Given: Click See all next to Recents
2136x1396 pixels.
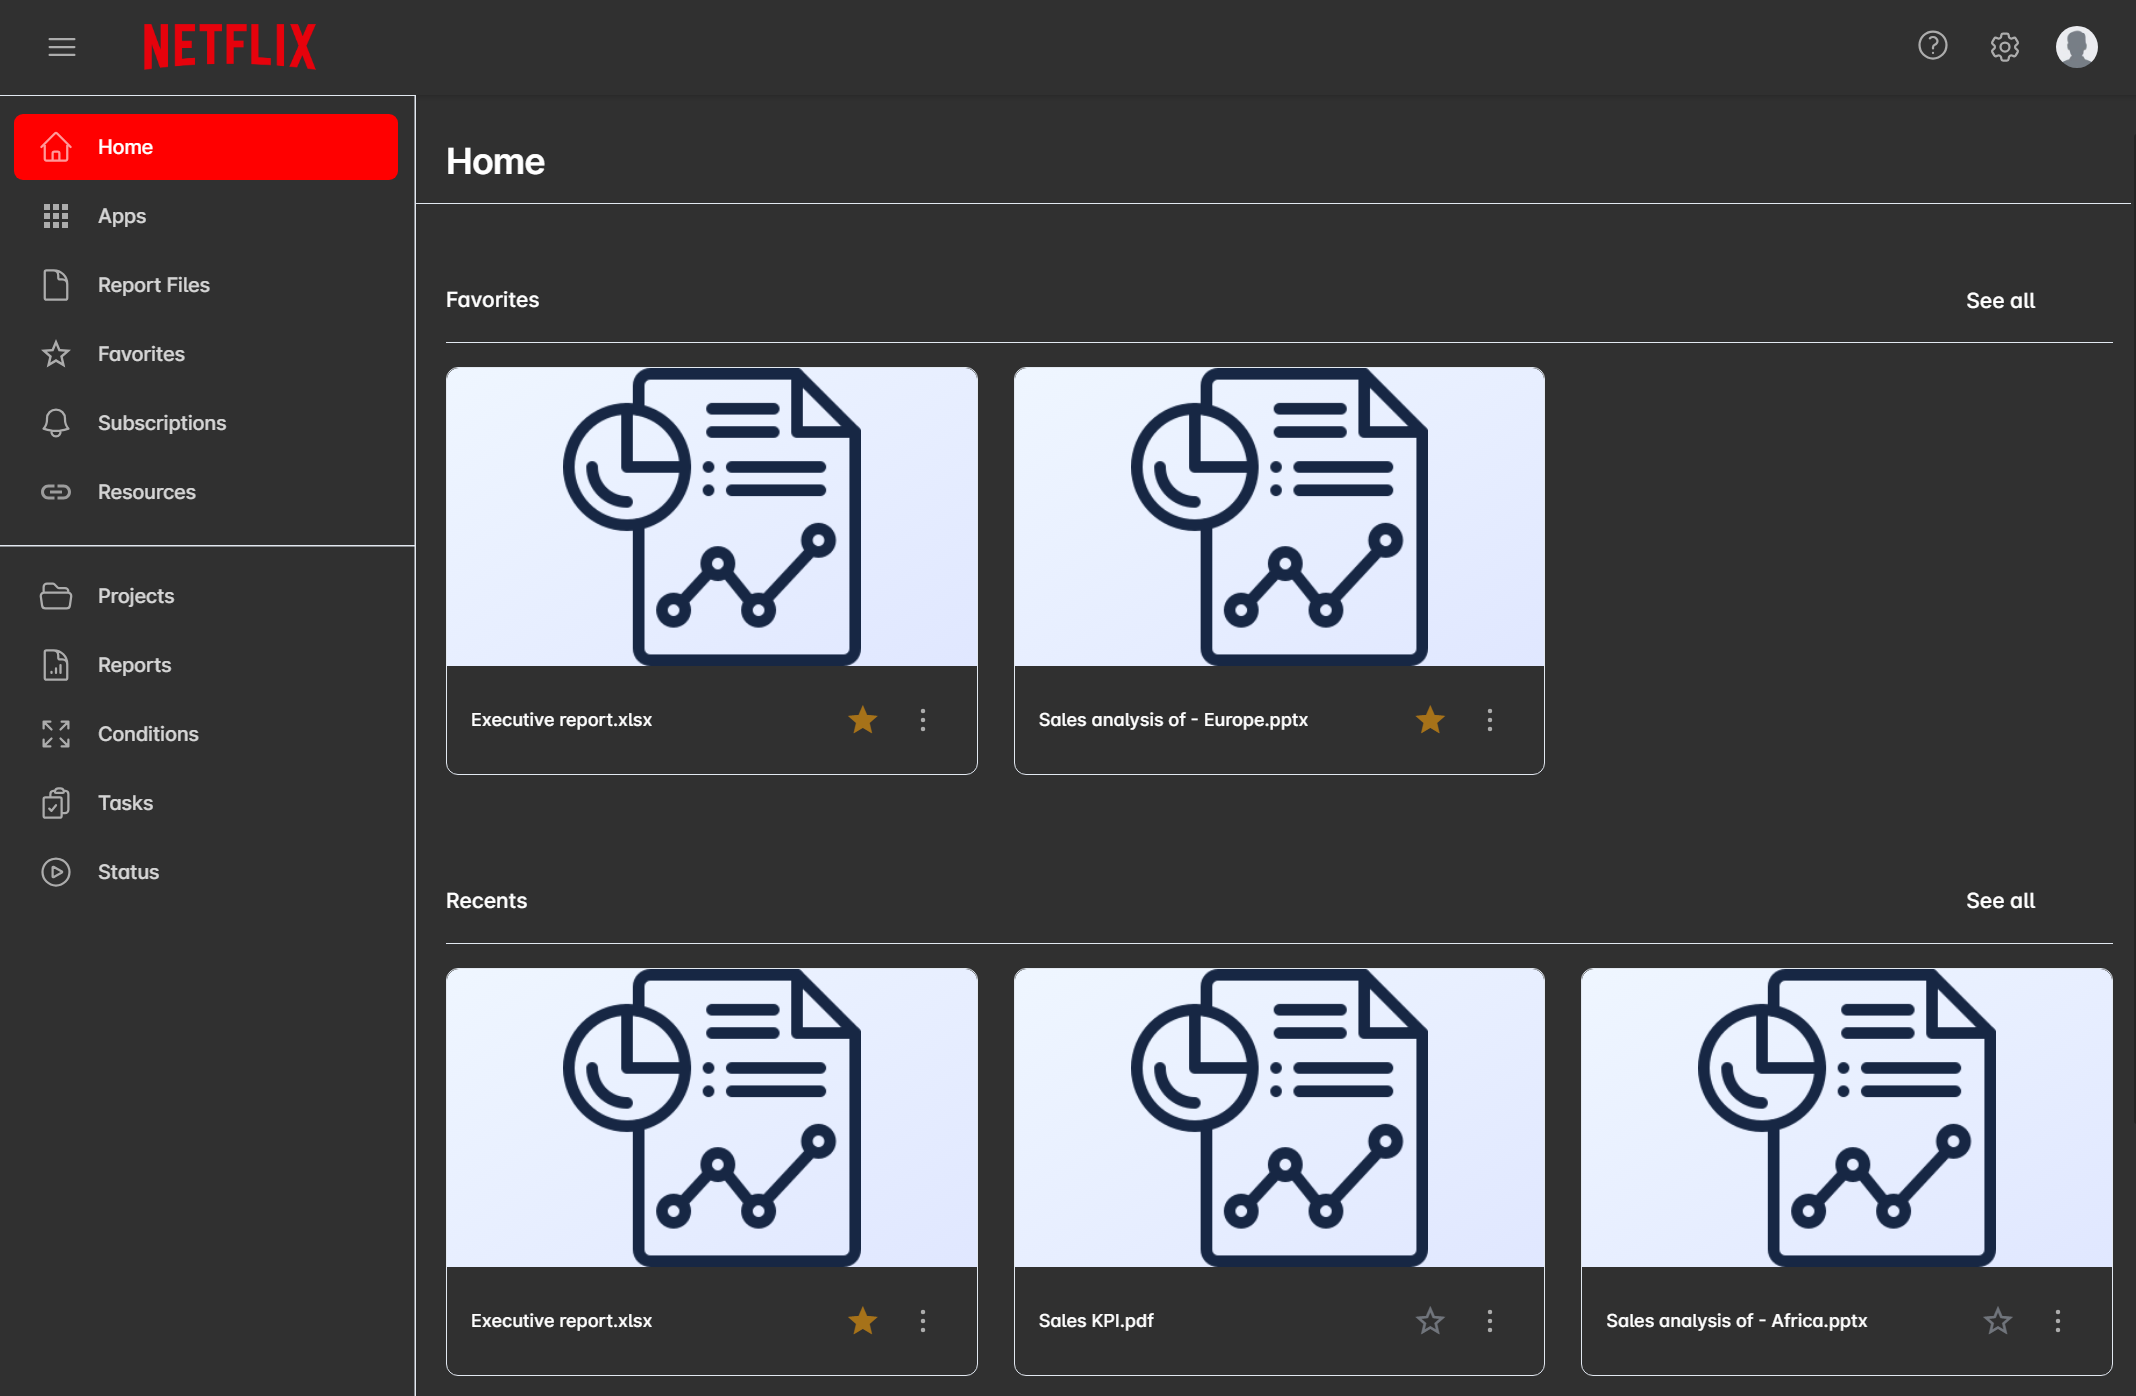Looking at the screenshot, I should 1999,900.
